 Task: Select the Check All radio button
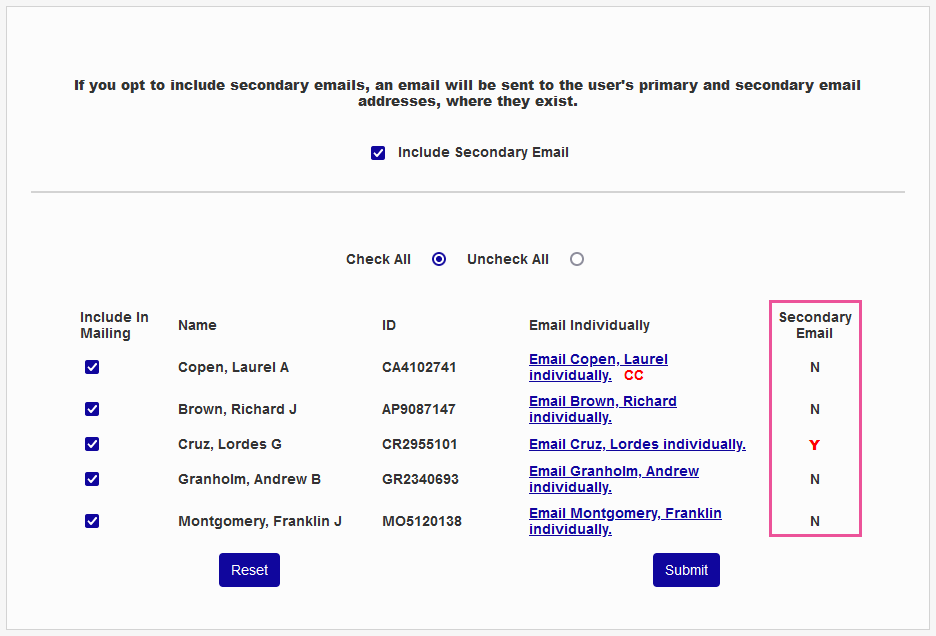[x=439, y=259]
